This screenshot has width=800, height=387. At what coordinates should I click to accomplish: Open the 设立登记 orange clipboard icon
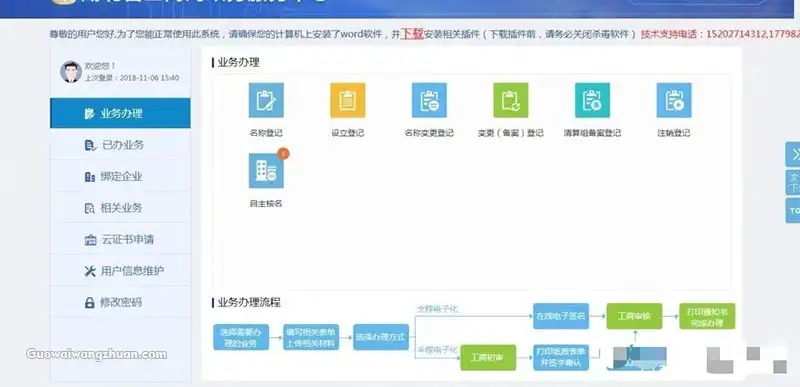tap(347, 100)
